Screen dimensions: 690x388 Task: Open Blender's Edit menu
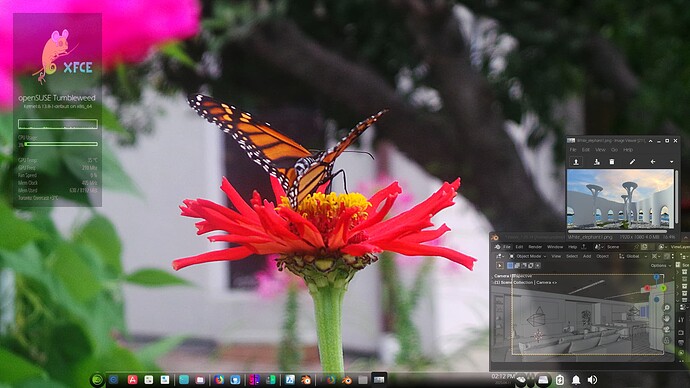tap(519, 247)
